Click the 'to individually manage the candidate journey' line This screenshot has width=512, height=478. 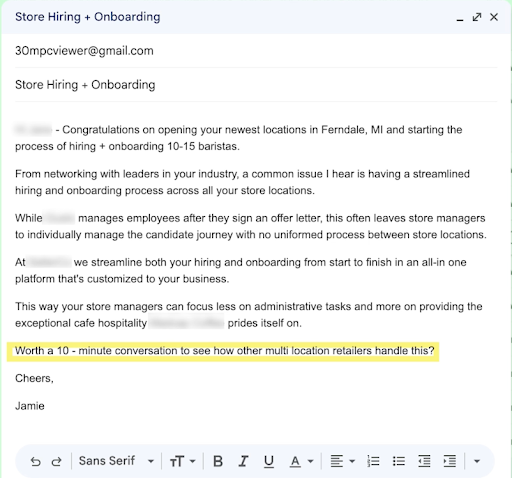pos(251,235)
